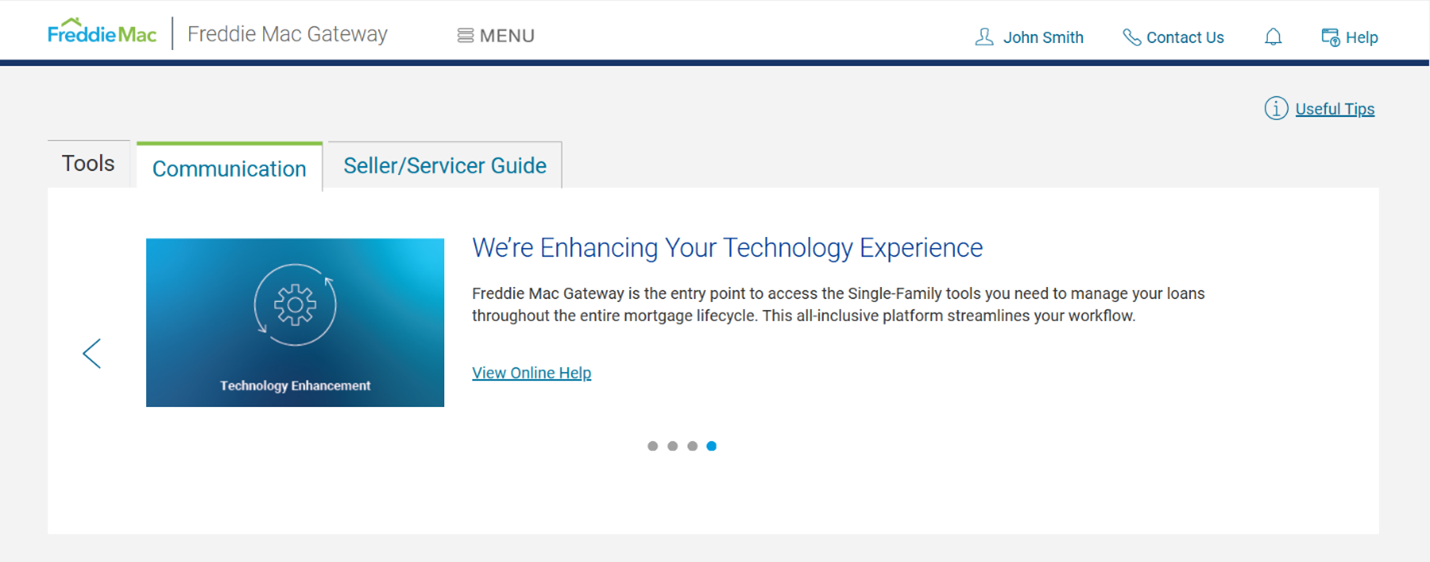Click the user profile icon
This screenshot has height=562, width=1430.
click(984, 37)
